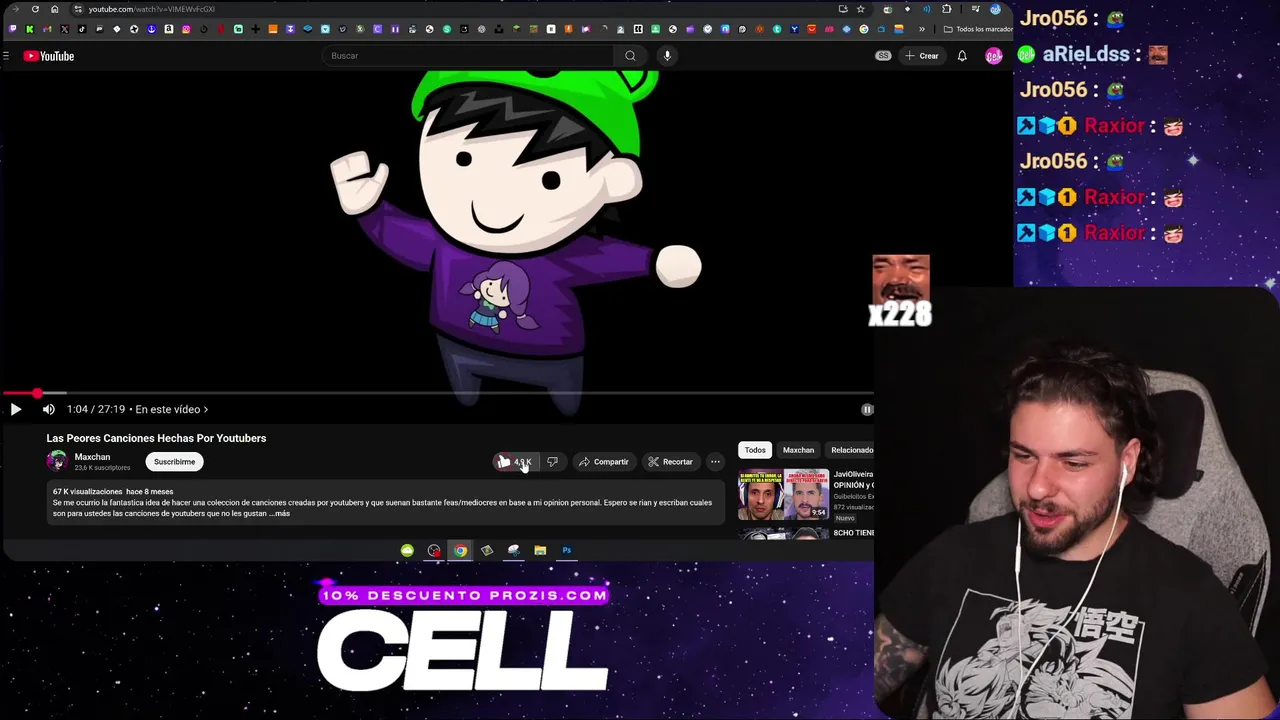Play the paused YouTube video
1280x720 pixels.
pyautogui.click(x=15, y=409)
